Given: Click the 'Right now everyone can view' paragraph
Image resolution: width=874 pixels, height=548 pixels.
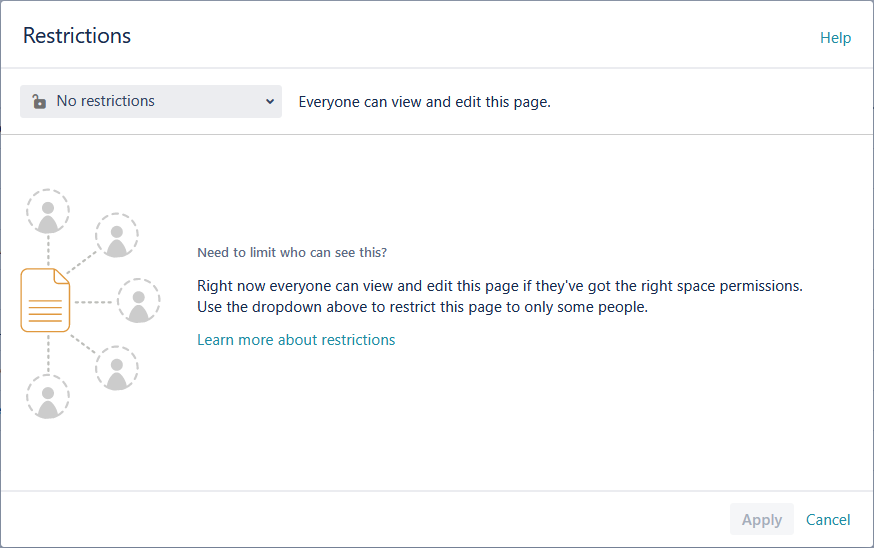Looking at the screenshot, I should pyautogui.click(x=500, y=286).
